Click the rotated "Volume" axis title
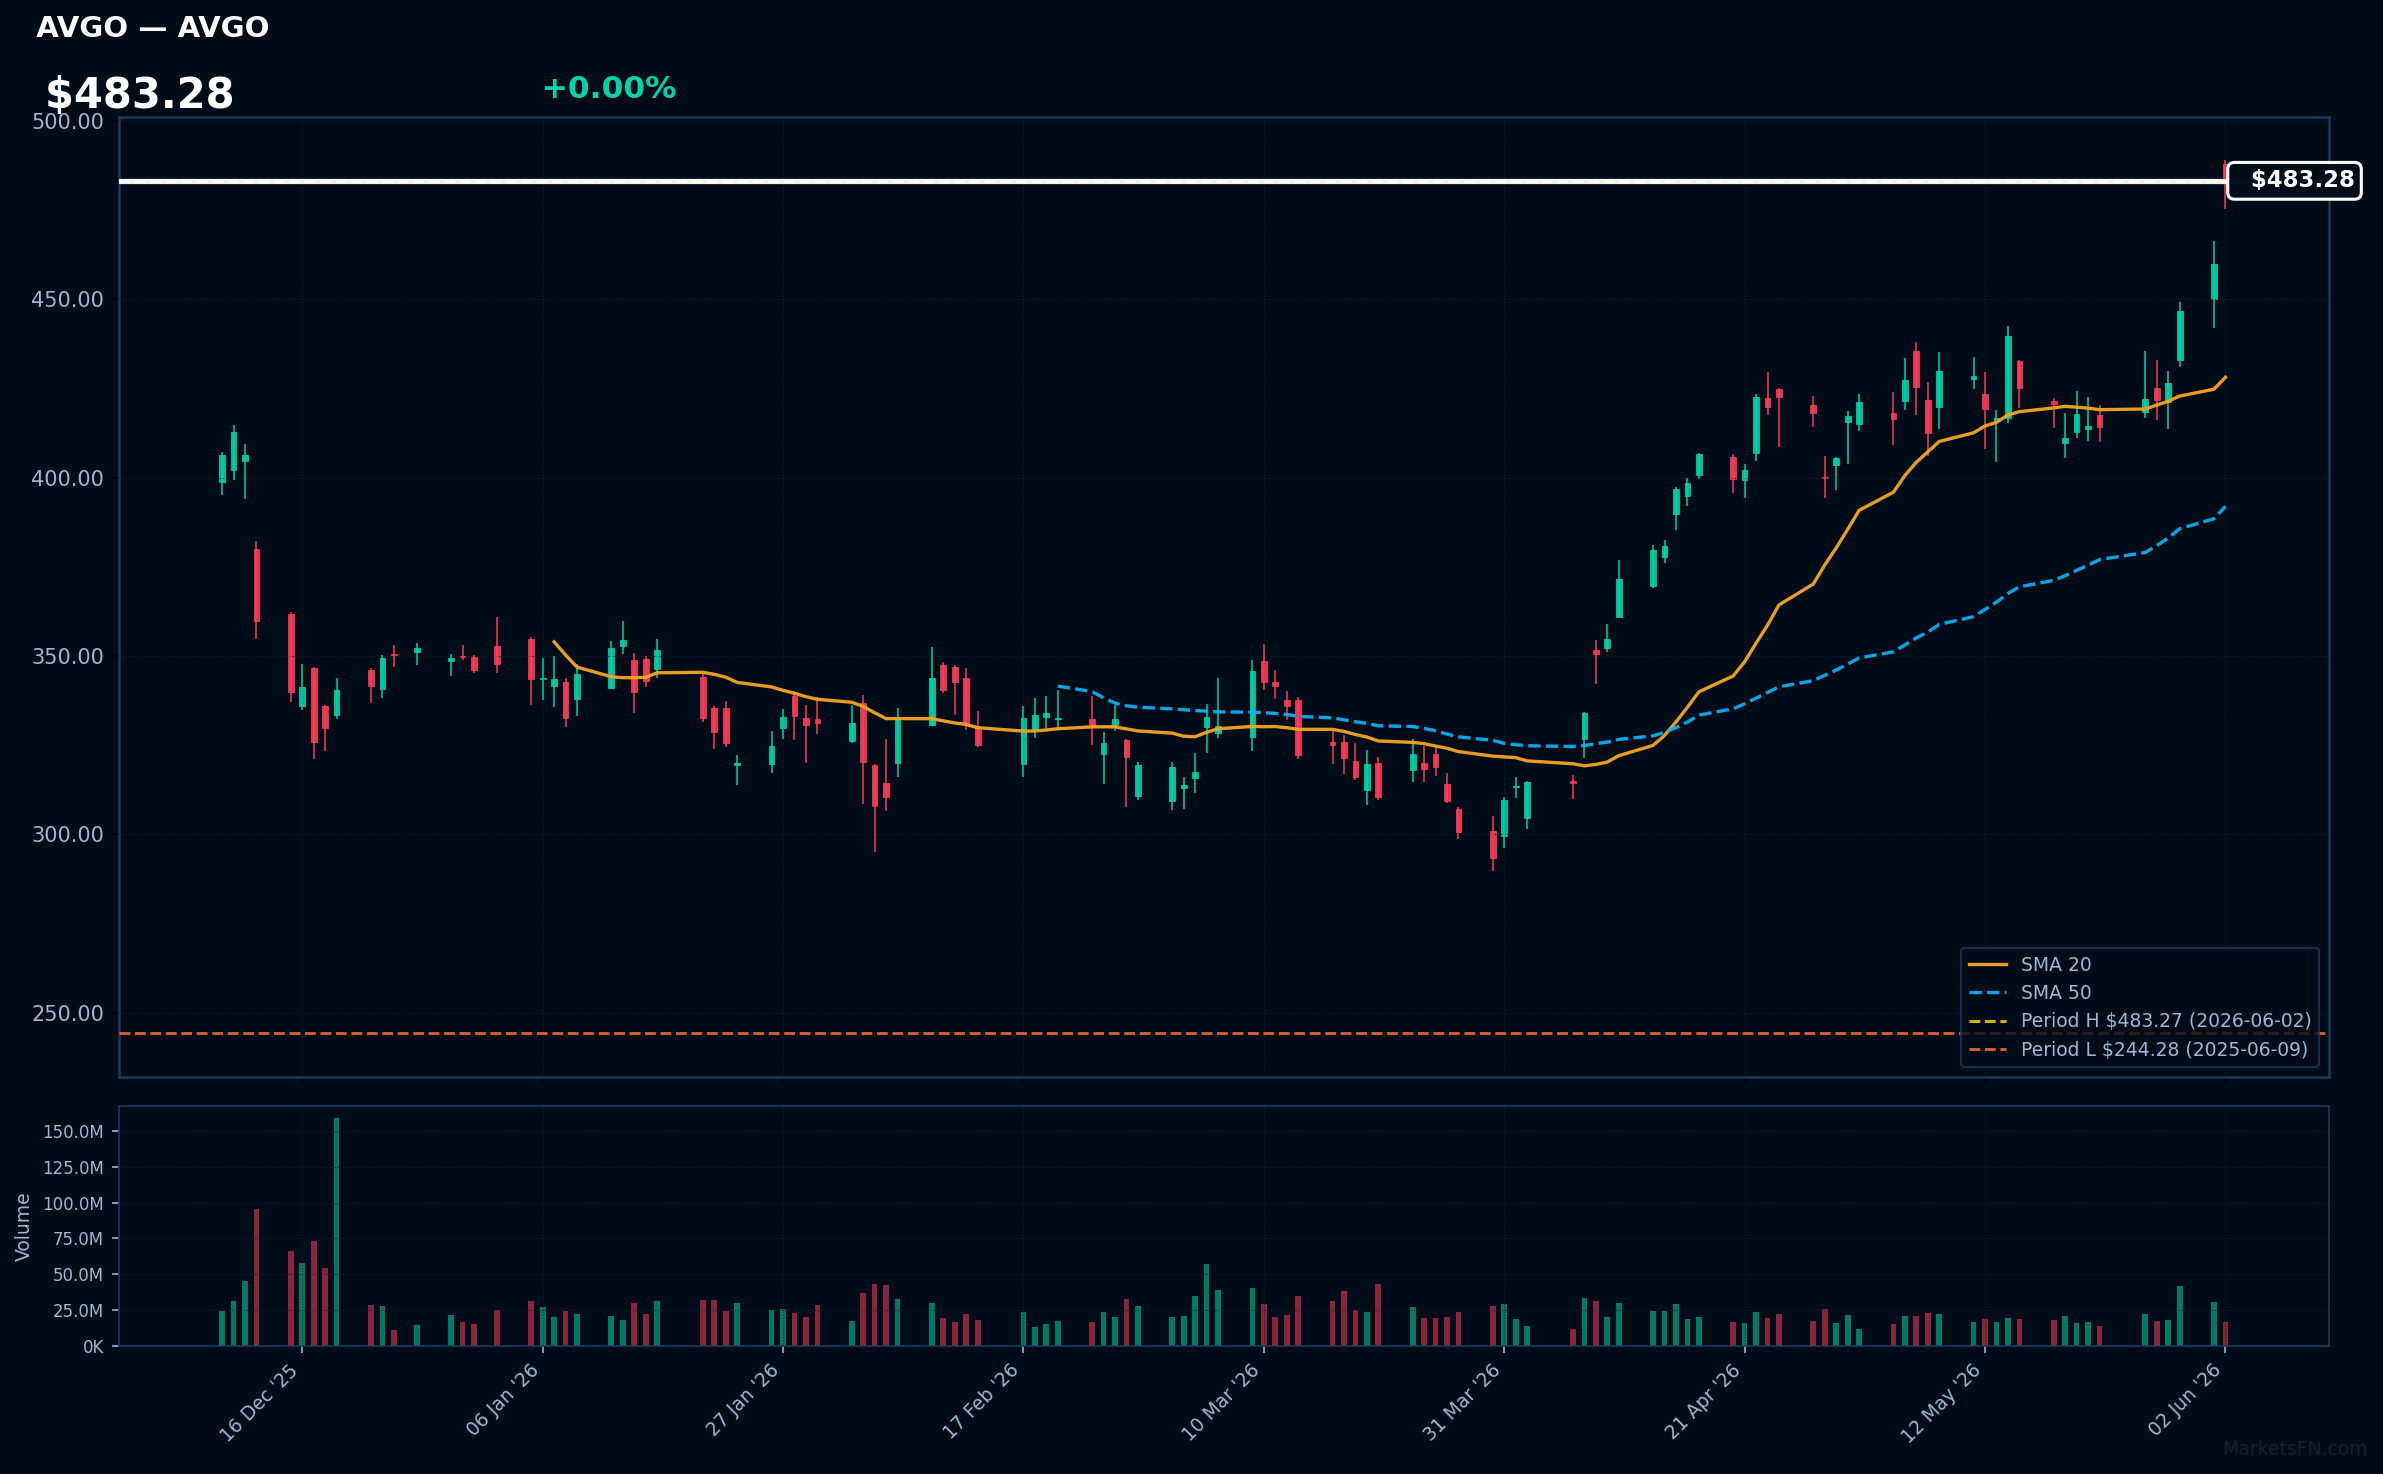The width and height of the screenshot is (2383, 1474). point(23,1227)
